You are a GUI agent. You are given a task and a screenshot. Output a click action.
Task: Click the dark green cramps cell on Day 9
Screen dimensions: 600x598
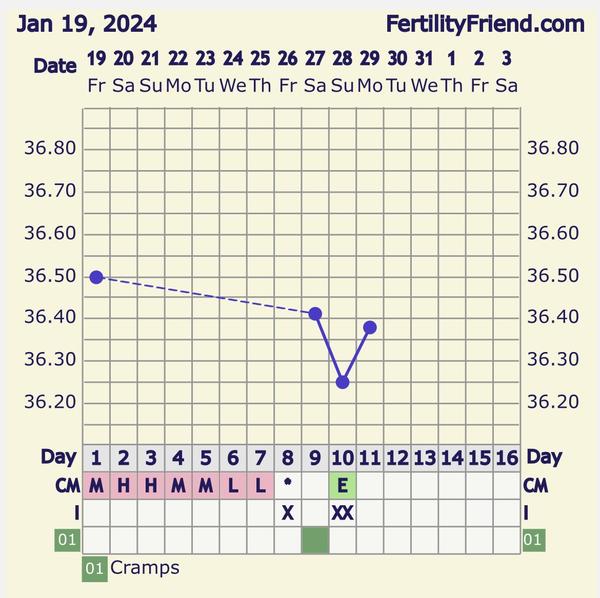click(x=315, y=540)
